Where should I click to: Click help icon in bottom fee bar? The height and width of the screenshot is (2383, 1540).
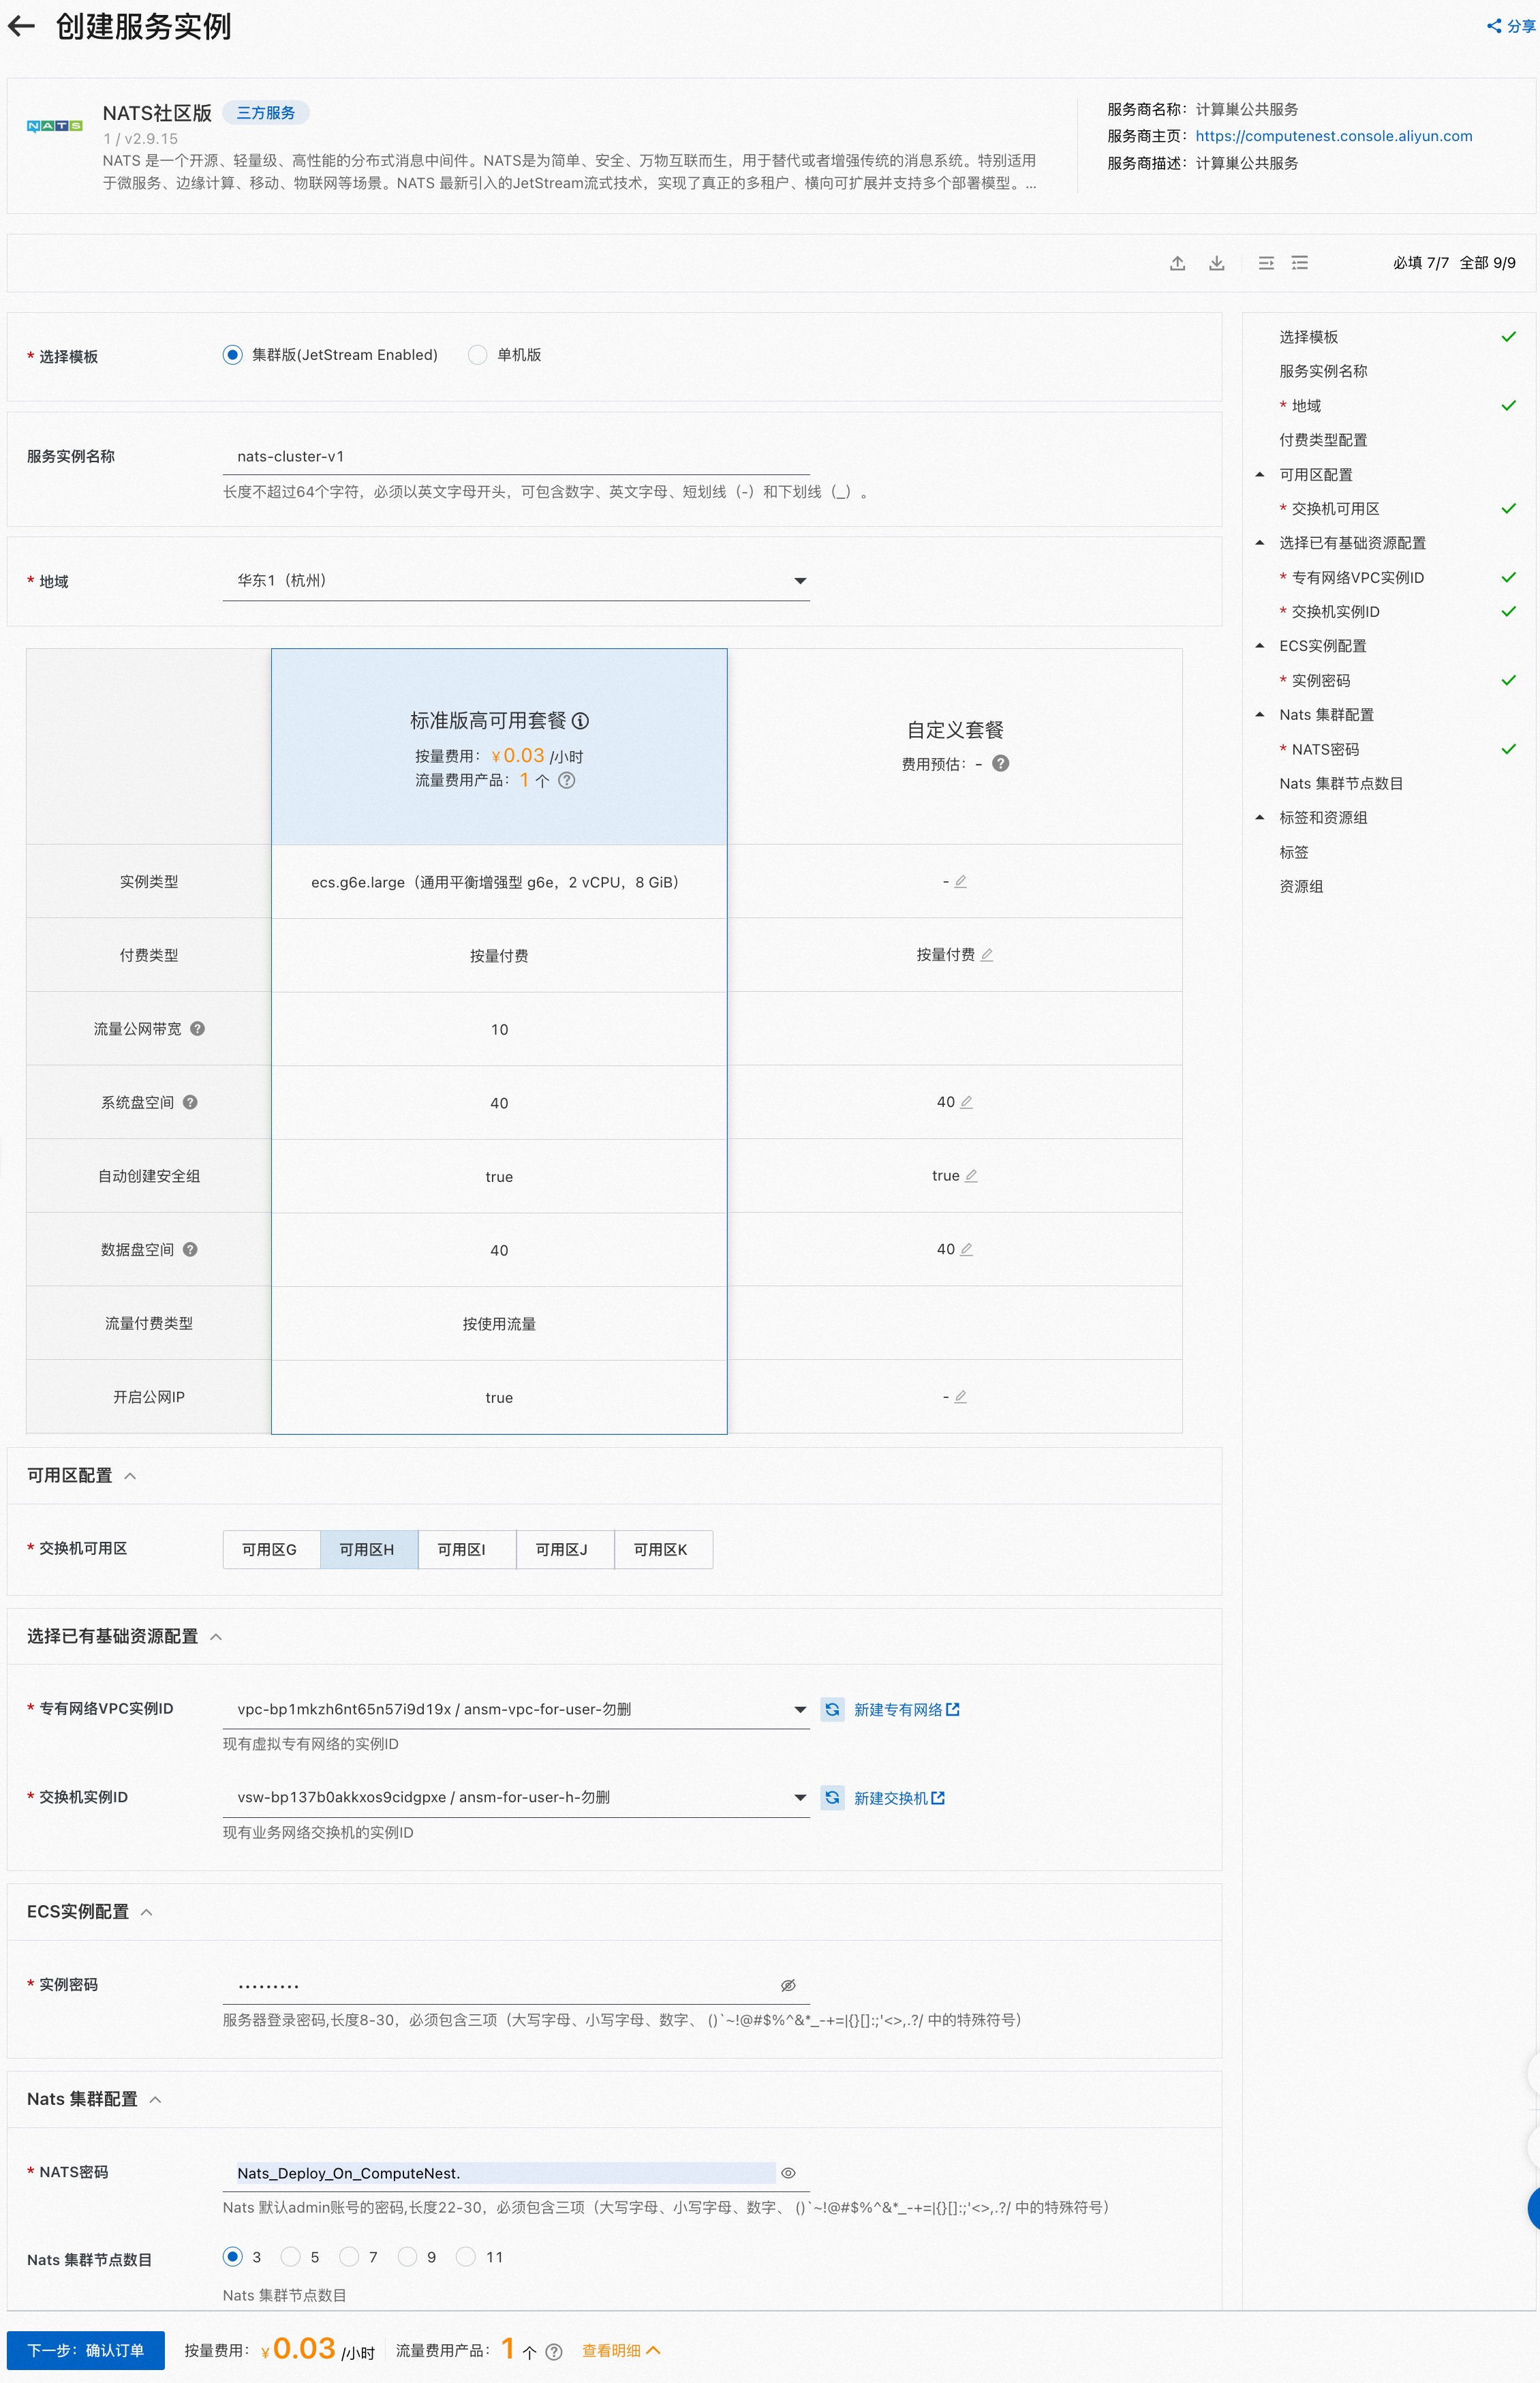tap(553, 2351)
